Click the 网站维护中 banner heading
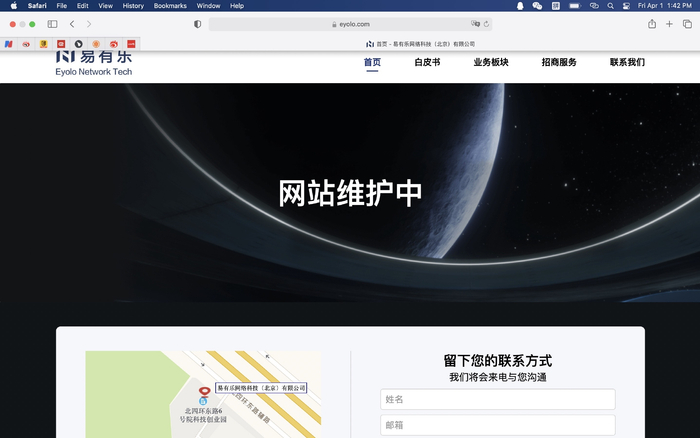The image size is (700, 438). click(x=350, y=193)
